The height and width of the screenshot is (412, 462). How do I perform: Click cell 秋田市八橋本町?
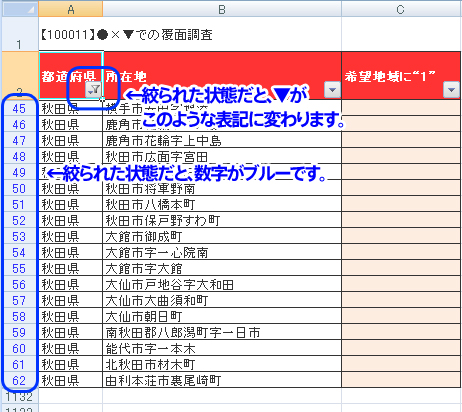(222, 204)
